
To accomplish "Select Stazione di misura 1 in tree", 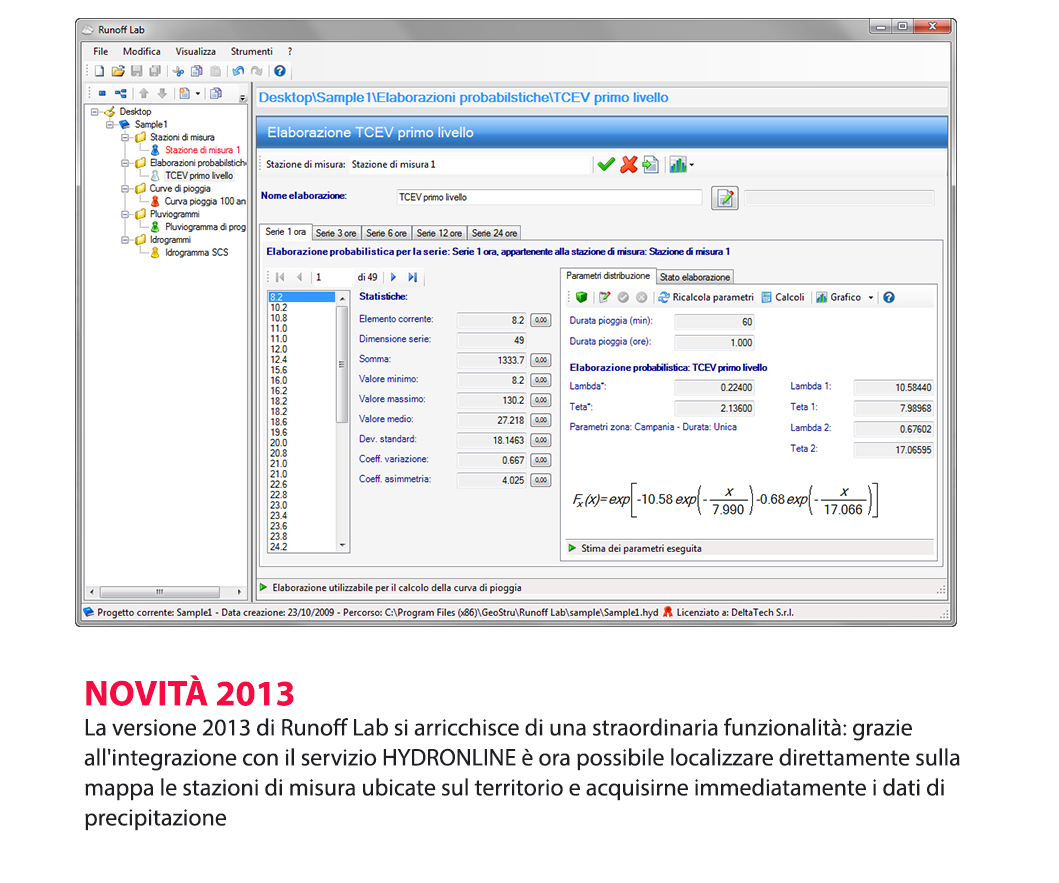I will point(203,150).
